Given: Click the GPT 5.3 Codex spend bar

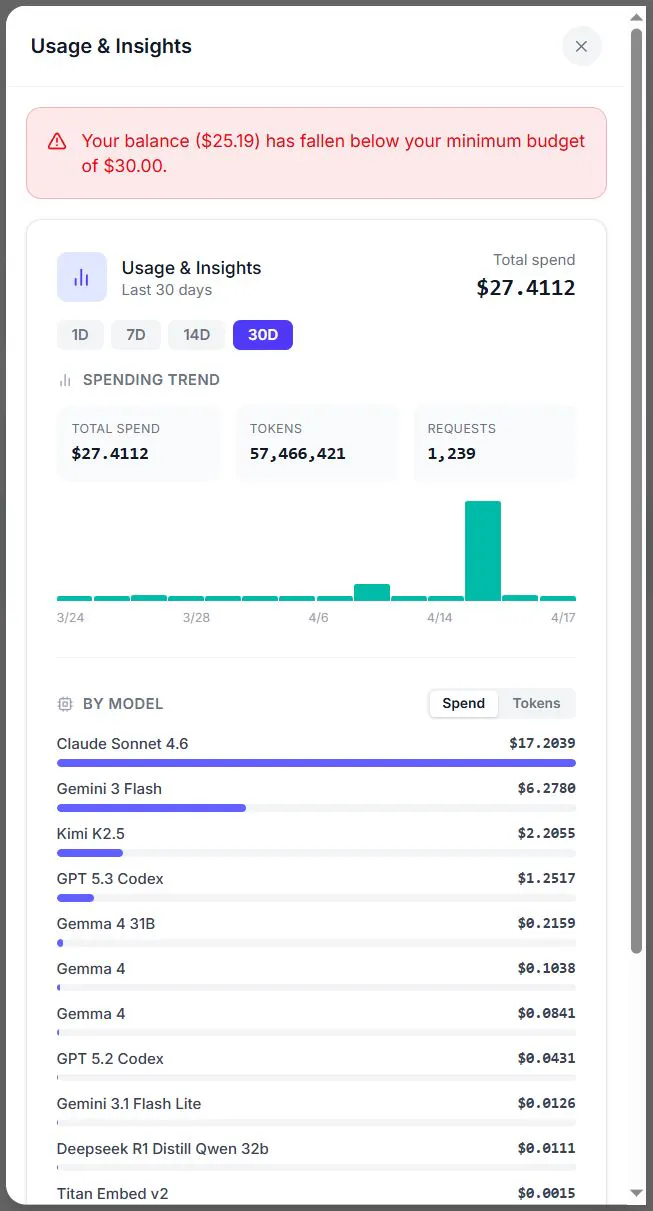Looking at the screenshot, I should pyautogui.click(x=75, y=898).
